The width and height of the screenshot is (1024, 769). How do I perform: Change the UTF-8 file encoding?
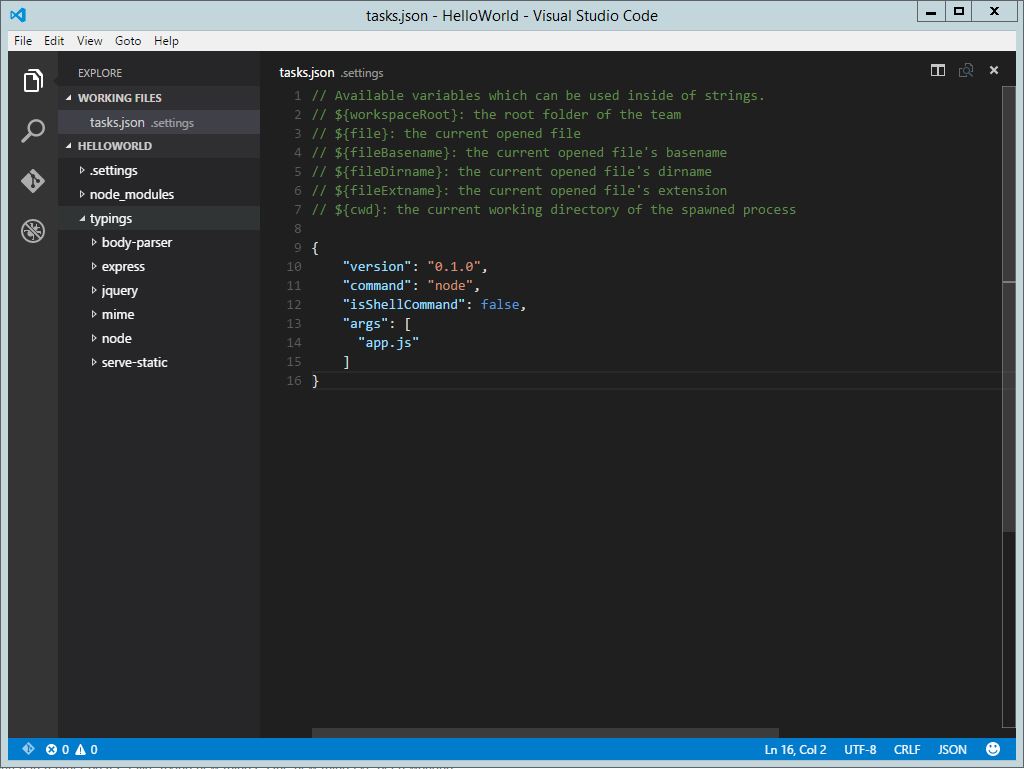[860, 749]
